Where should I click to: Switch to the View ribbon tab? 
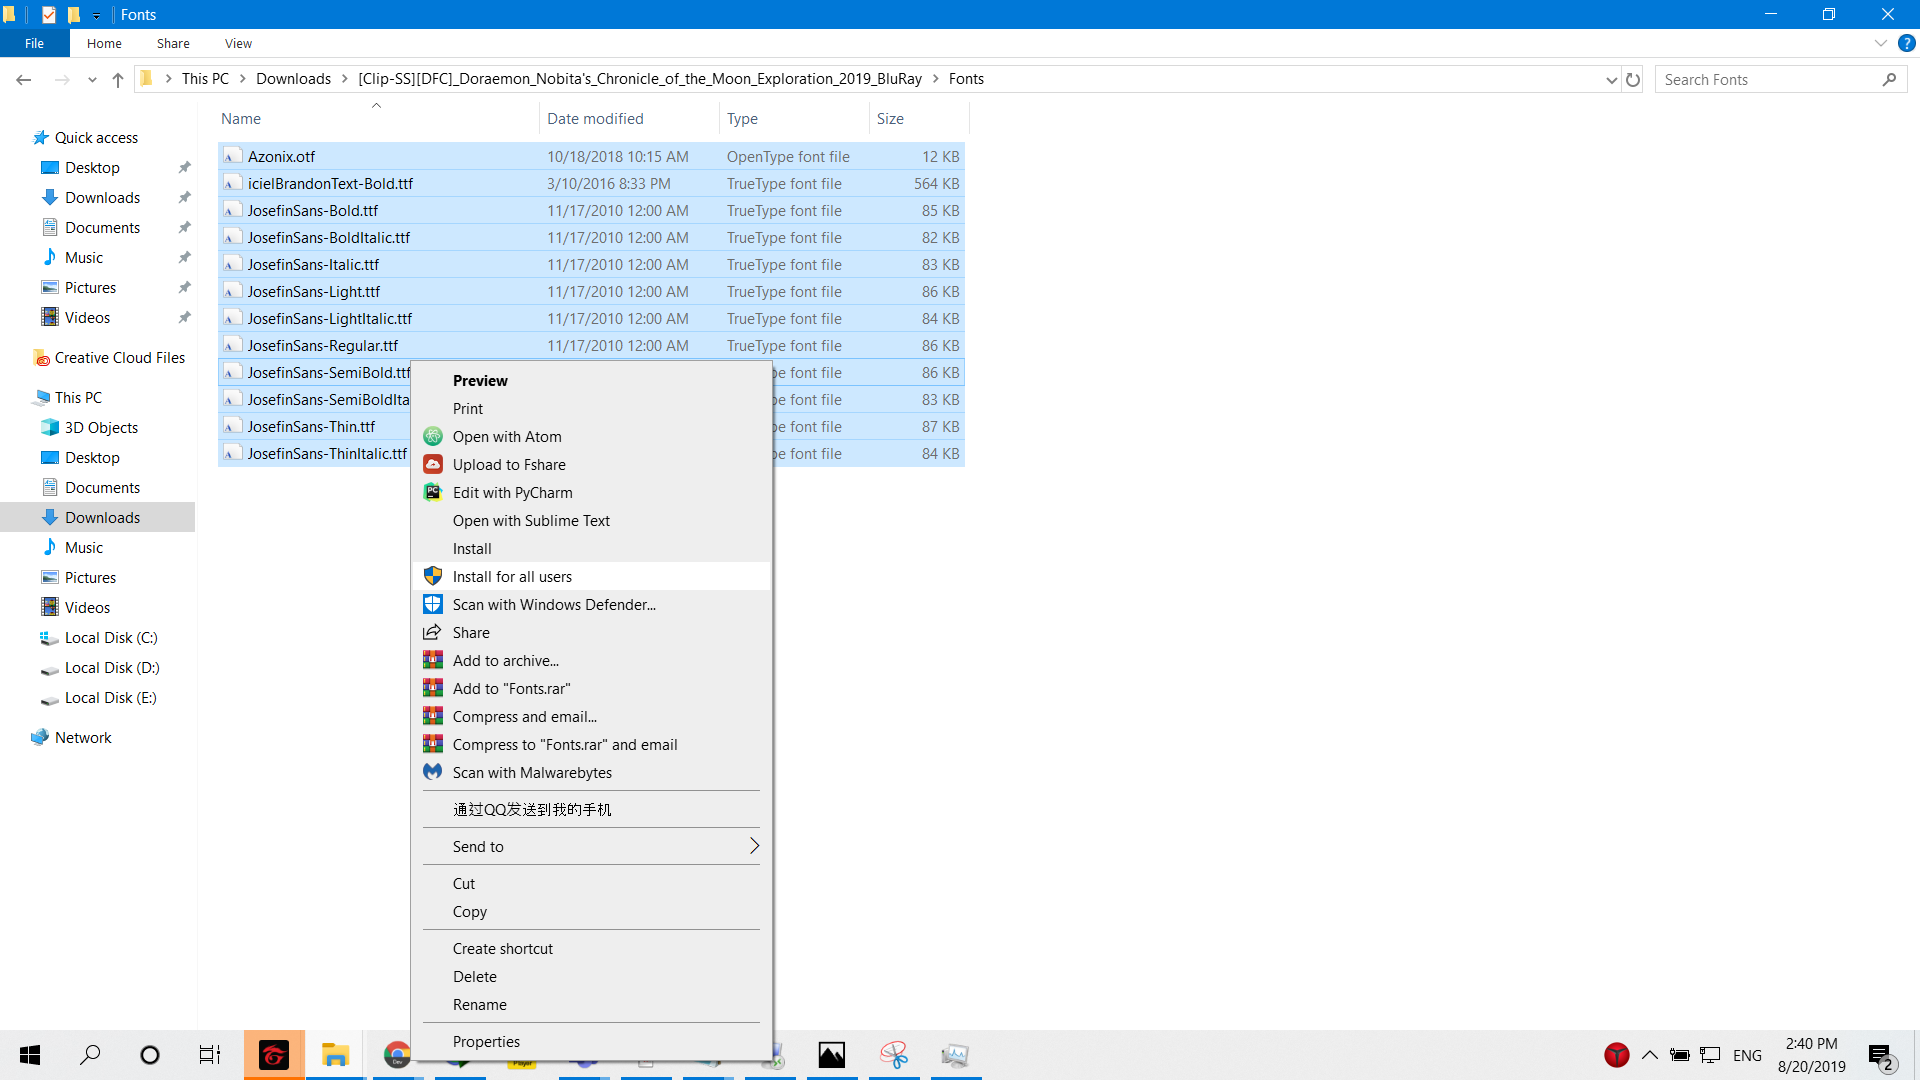coord(238,43)
